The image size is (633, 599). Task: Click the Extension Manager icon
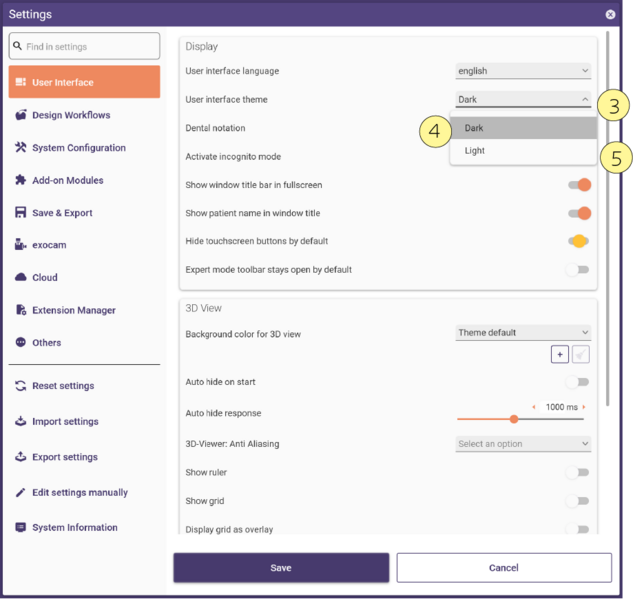[21, 310]
